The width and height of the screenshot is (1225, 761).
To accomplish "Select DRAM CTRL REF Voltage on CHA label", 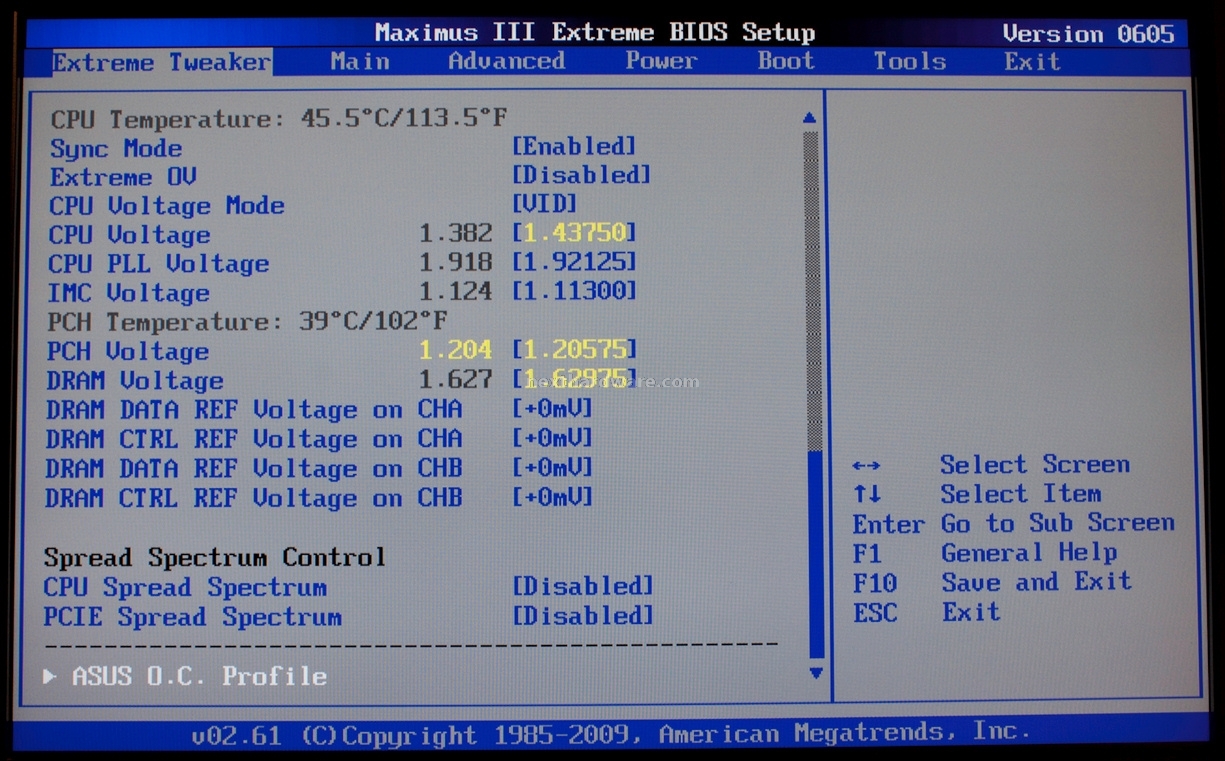I will 254,439.
